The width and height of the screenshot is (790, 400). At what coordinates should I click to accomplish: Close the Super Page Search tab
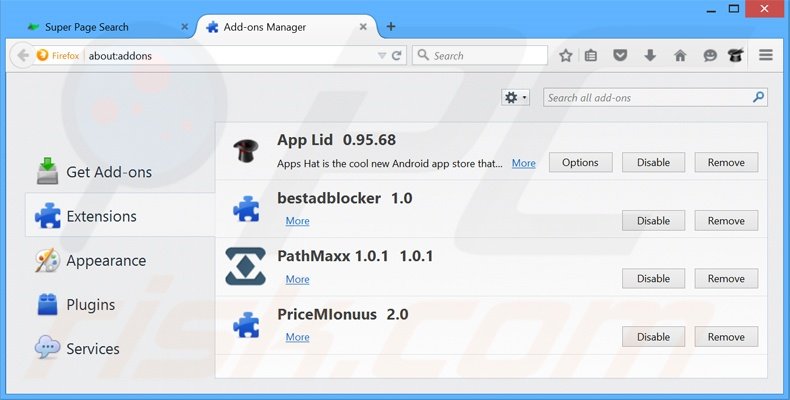184,27
